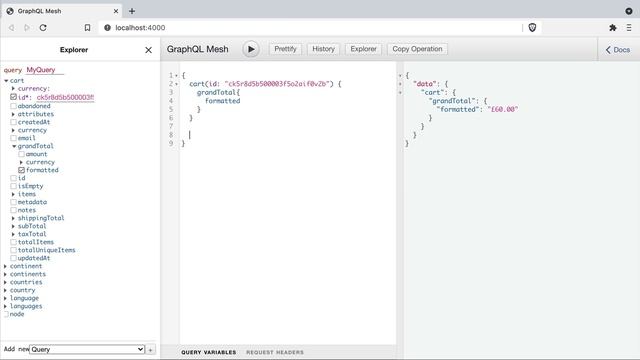Fold query at line 1 arrow
This screenshot has width=640, height=360.
coord(176,76)
